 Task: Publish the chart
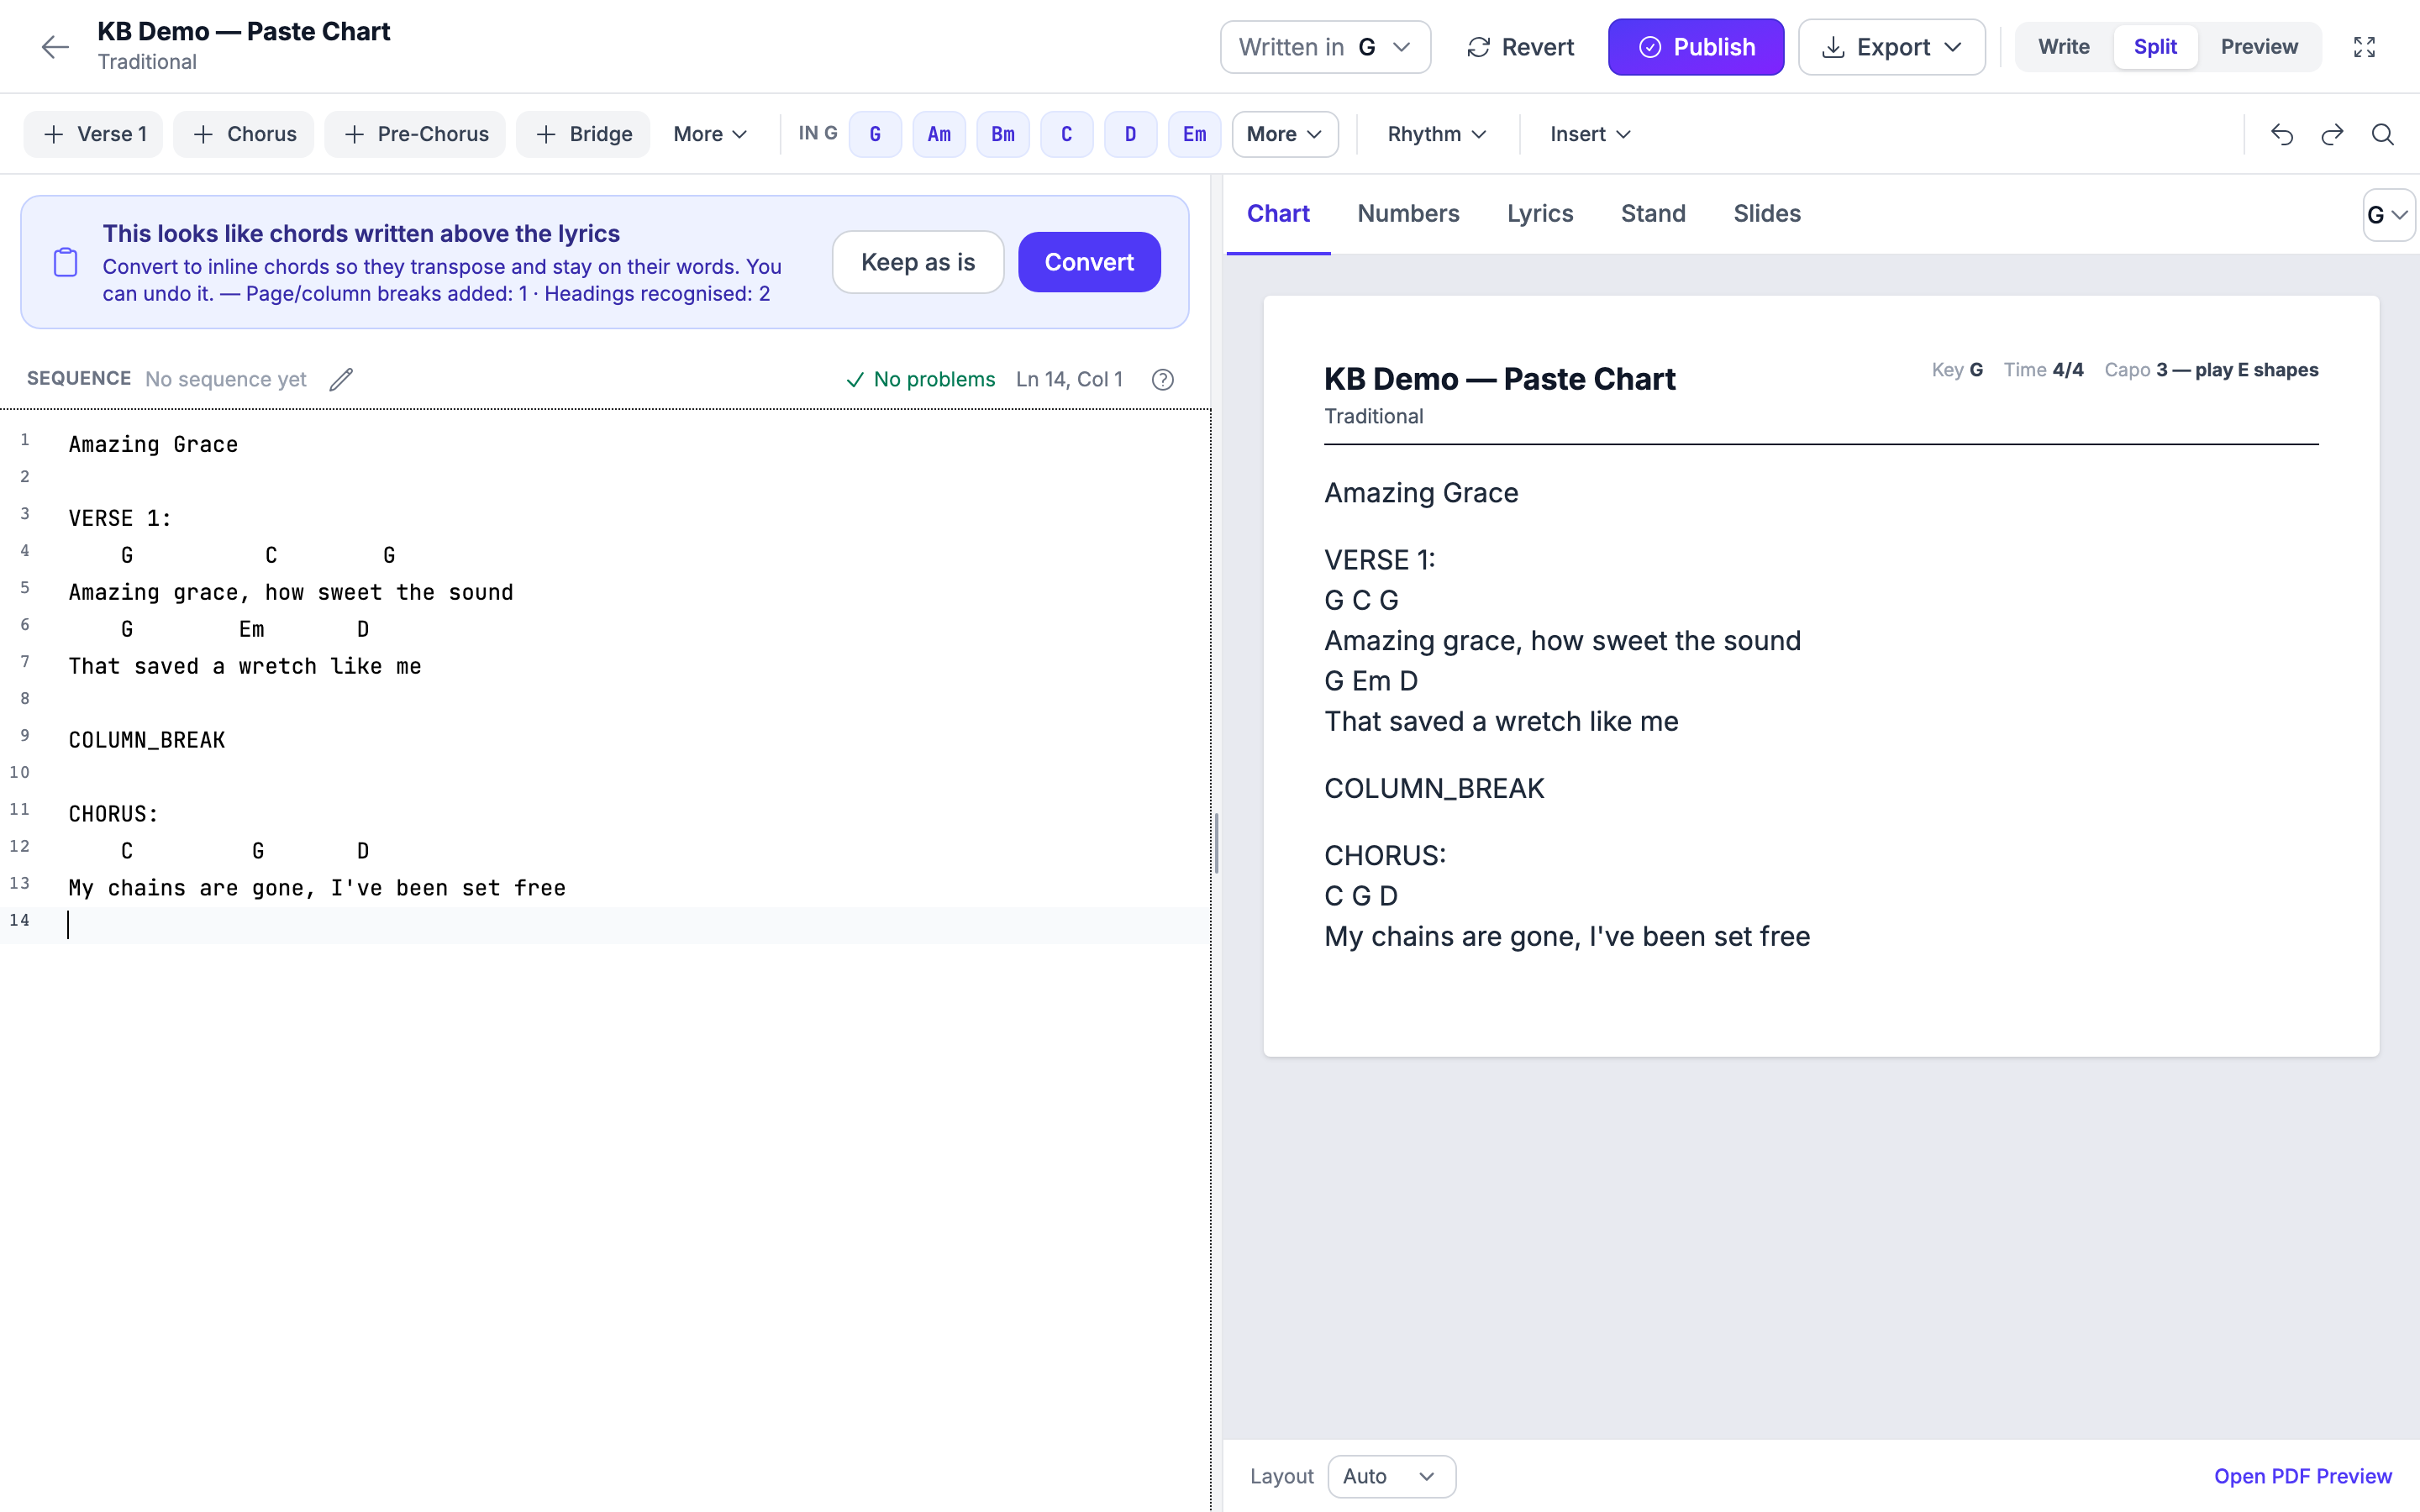[x=1696, y=47]
